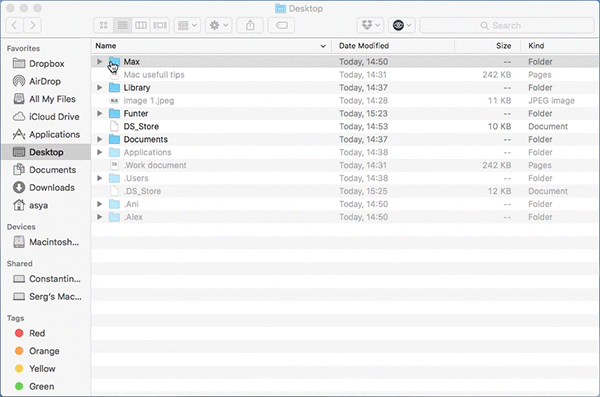The height and width of the screenshot is (397, 600).
Task: Click the Edit Tags toolbar icon
Action: pos(281,26)
